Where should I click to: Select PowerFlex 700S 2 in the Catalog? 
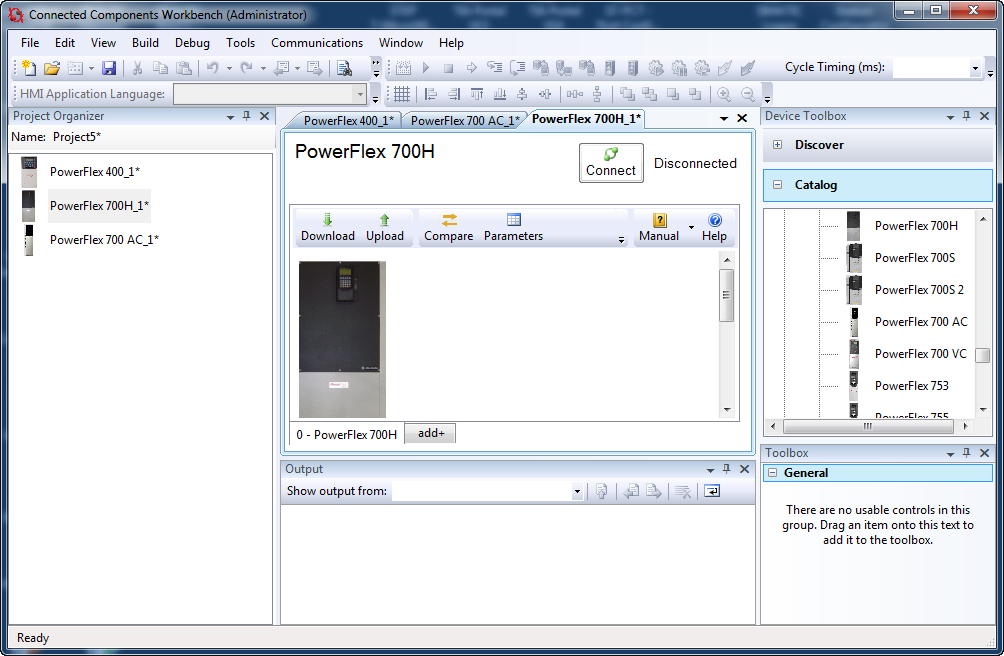(x=919, y=290)
